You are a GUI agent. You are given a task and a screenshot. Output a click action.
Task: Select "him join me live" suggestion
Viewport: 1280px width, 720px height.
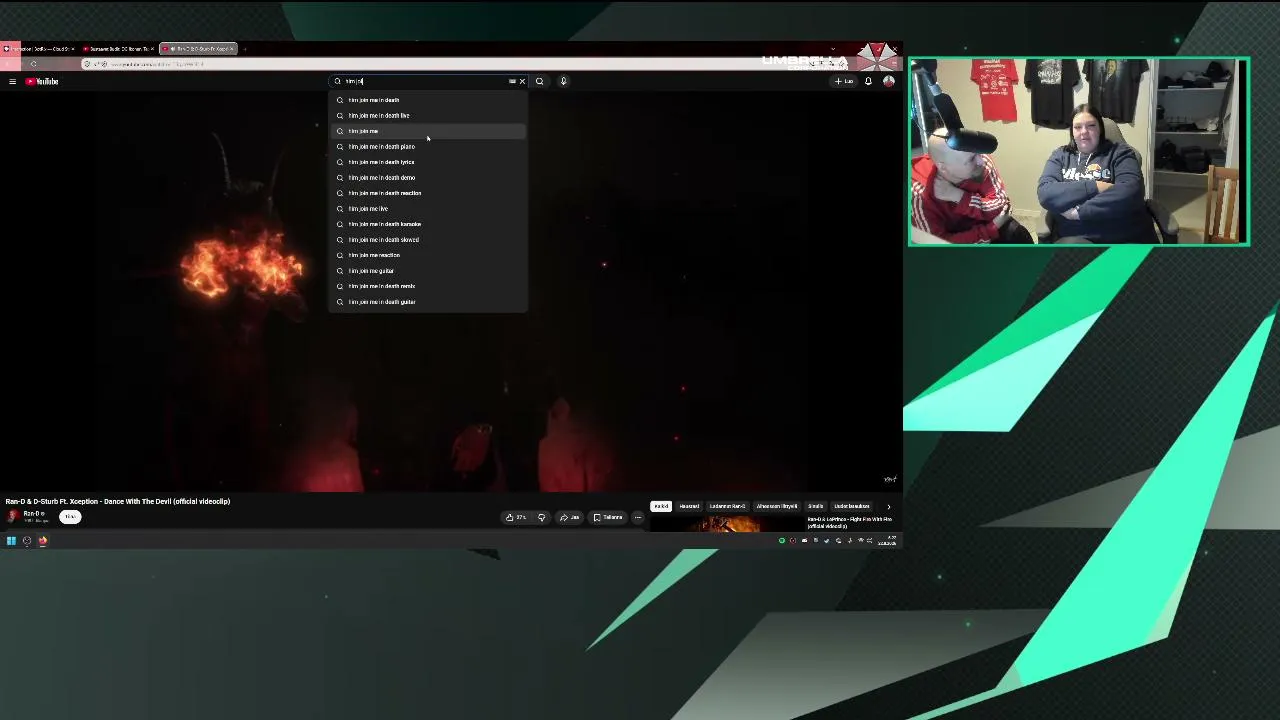point(428,208)
